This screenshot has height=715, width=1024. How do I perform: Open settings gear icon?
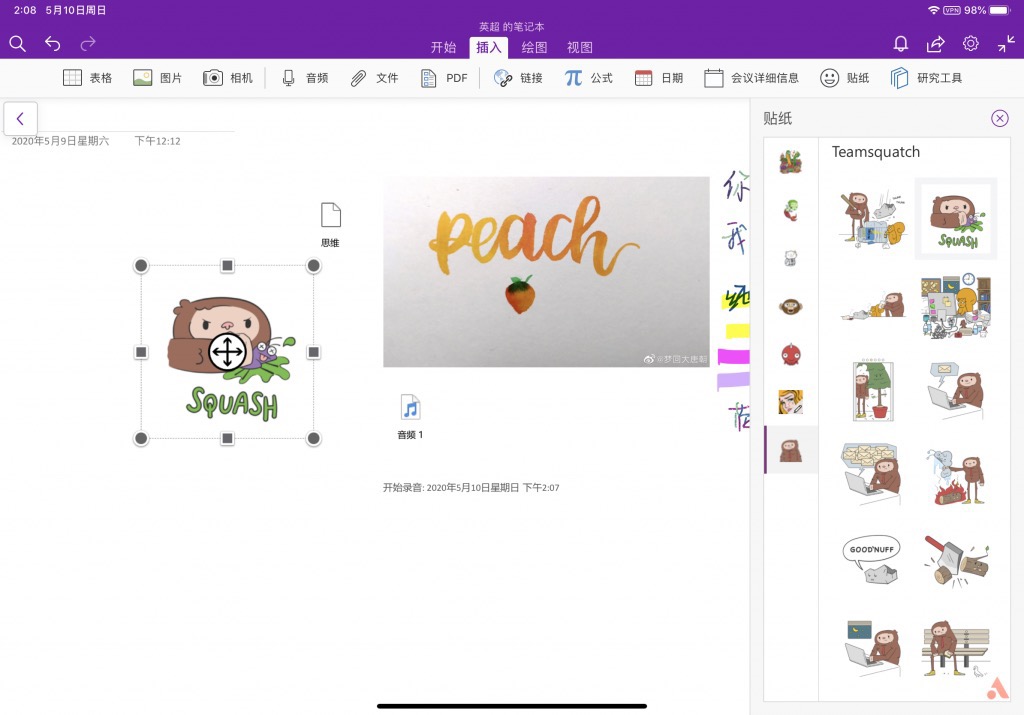[x=970, y=44]
